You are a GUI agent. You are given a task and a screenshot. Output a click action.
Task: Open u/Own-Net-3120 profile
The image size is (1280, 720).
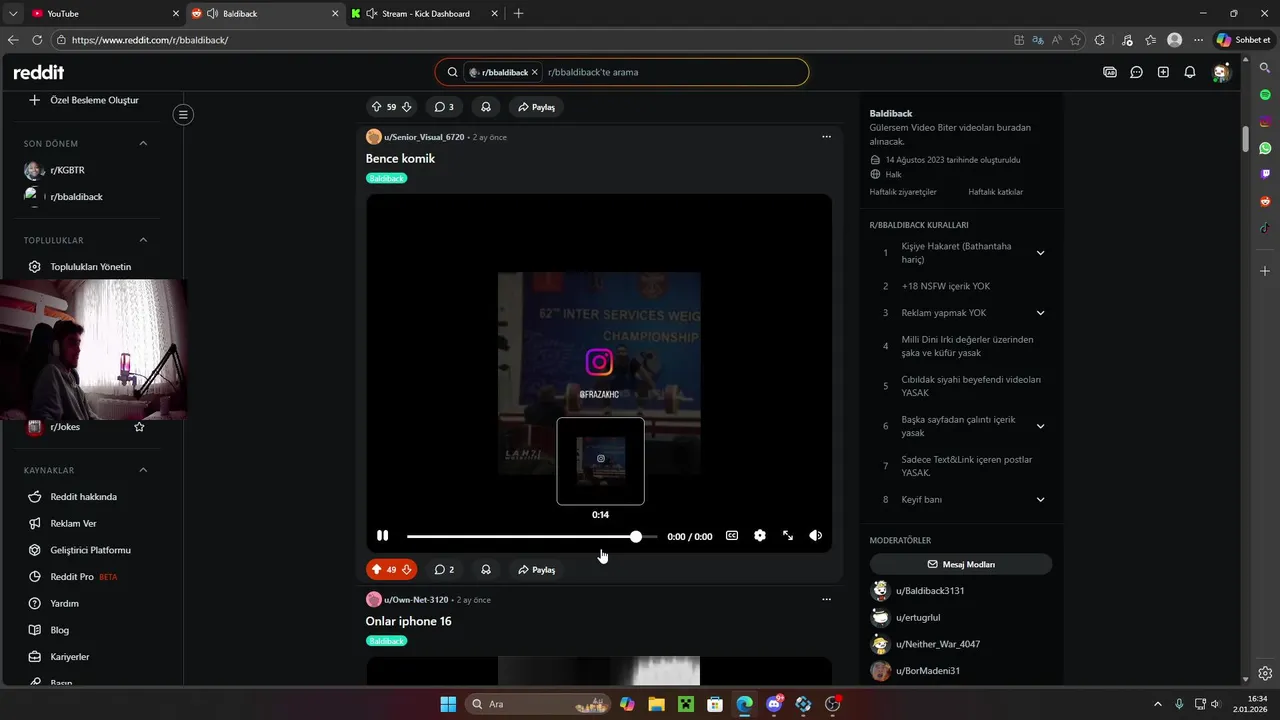416,600
